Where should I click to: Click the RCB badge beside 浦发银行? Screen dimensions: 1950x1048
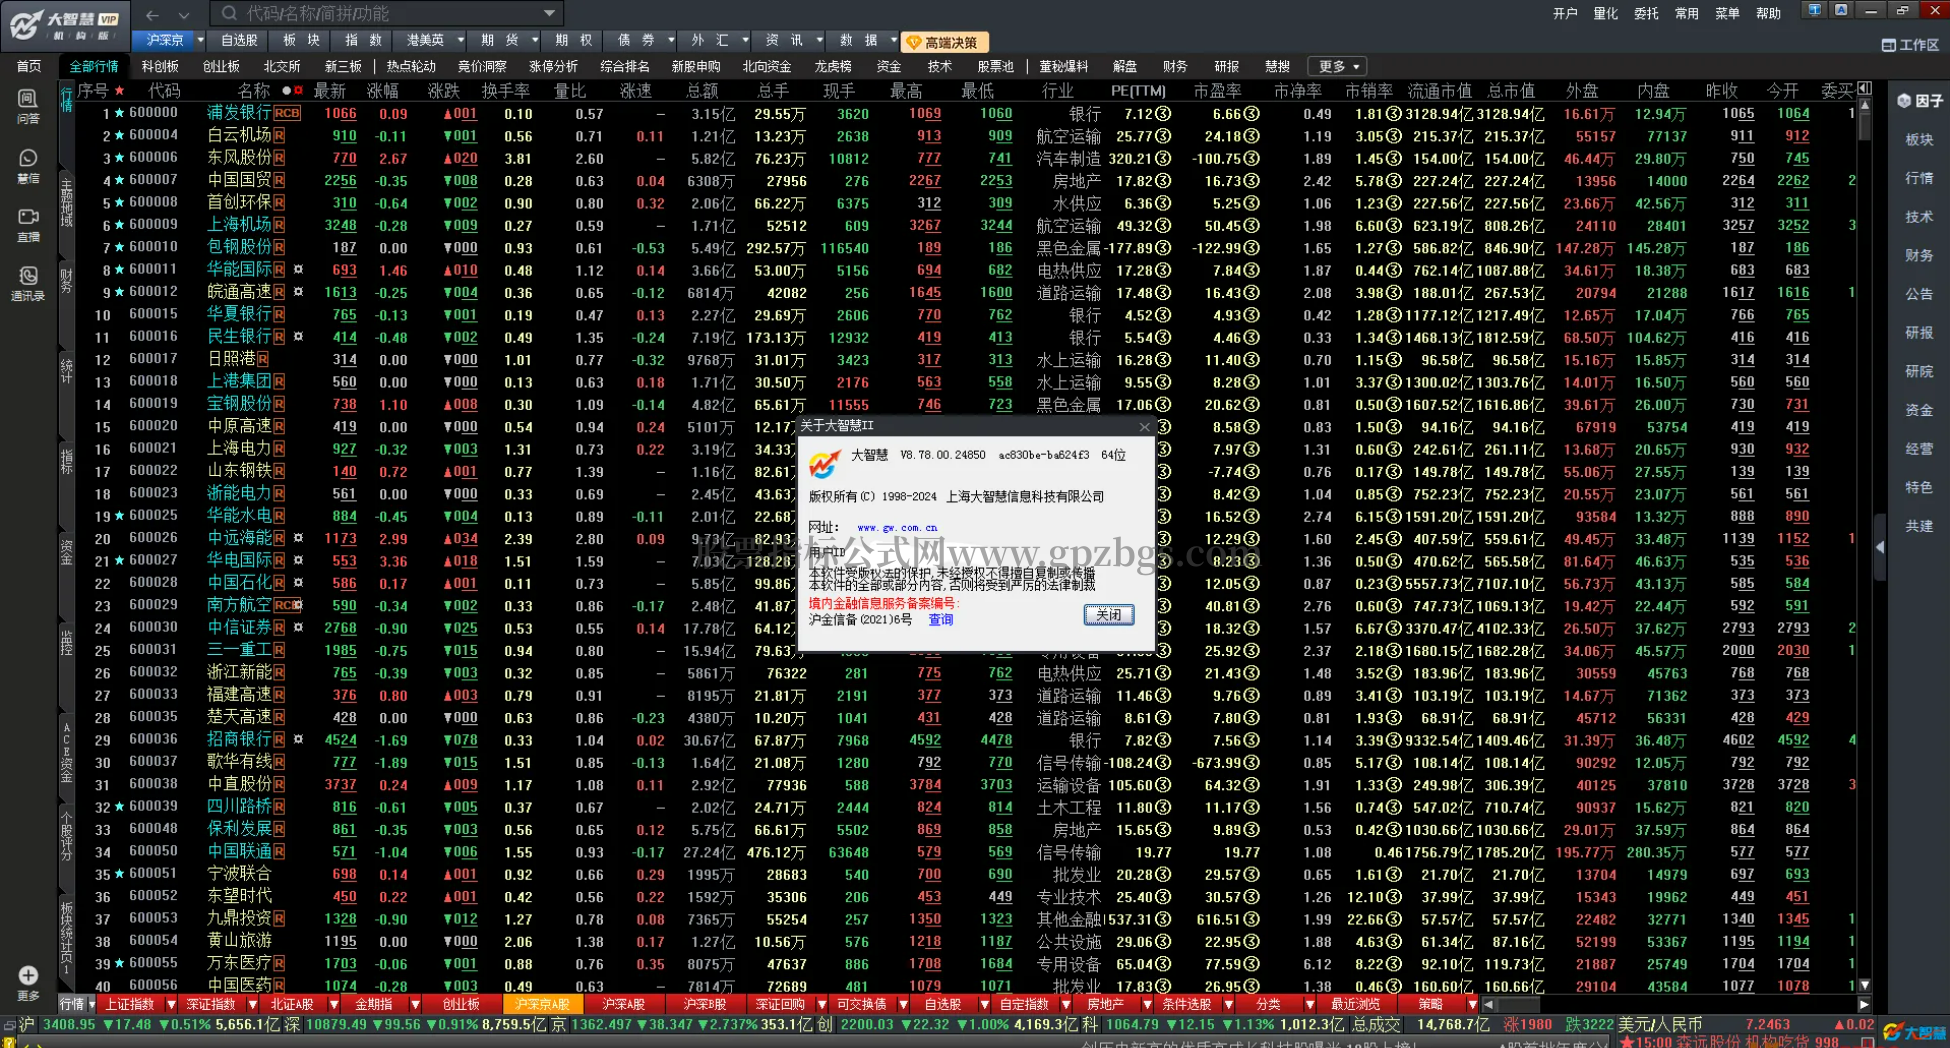[x=287, y=113]
